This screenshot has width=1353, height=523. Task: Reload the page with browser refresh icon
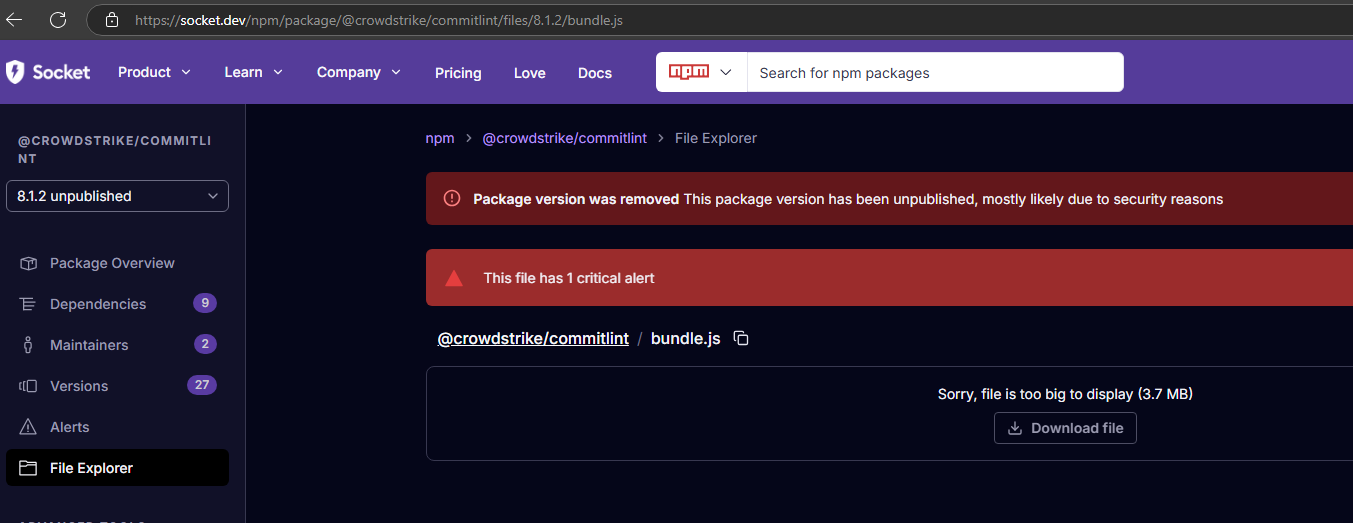(x=58, y=19)
